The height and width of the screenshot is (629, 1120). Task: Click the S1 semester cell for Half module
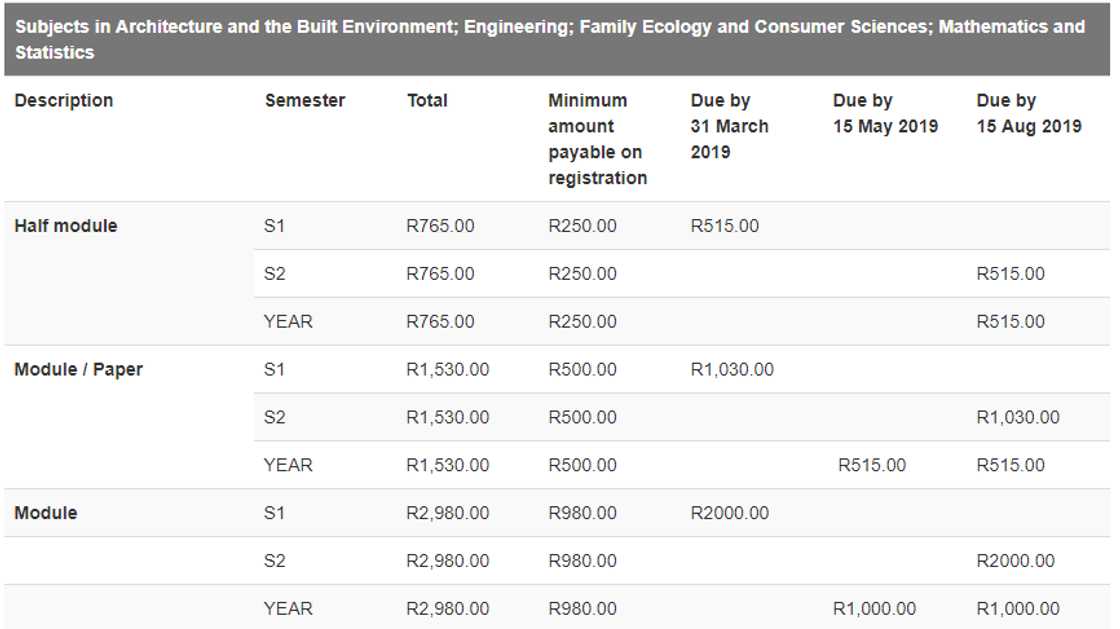click(274, 226)
